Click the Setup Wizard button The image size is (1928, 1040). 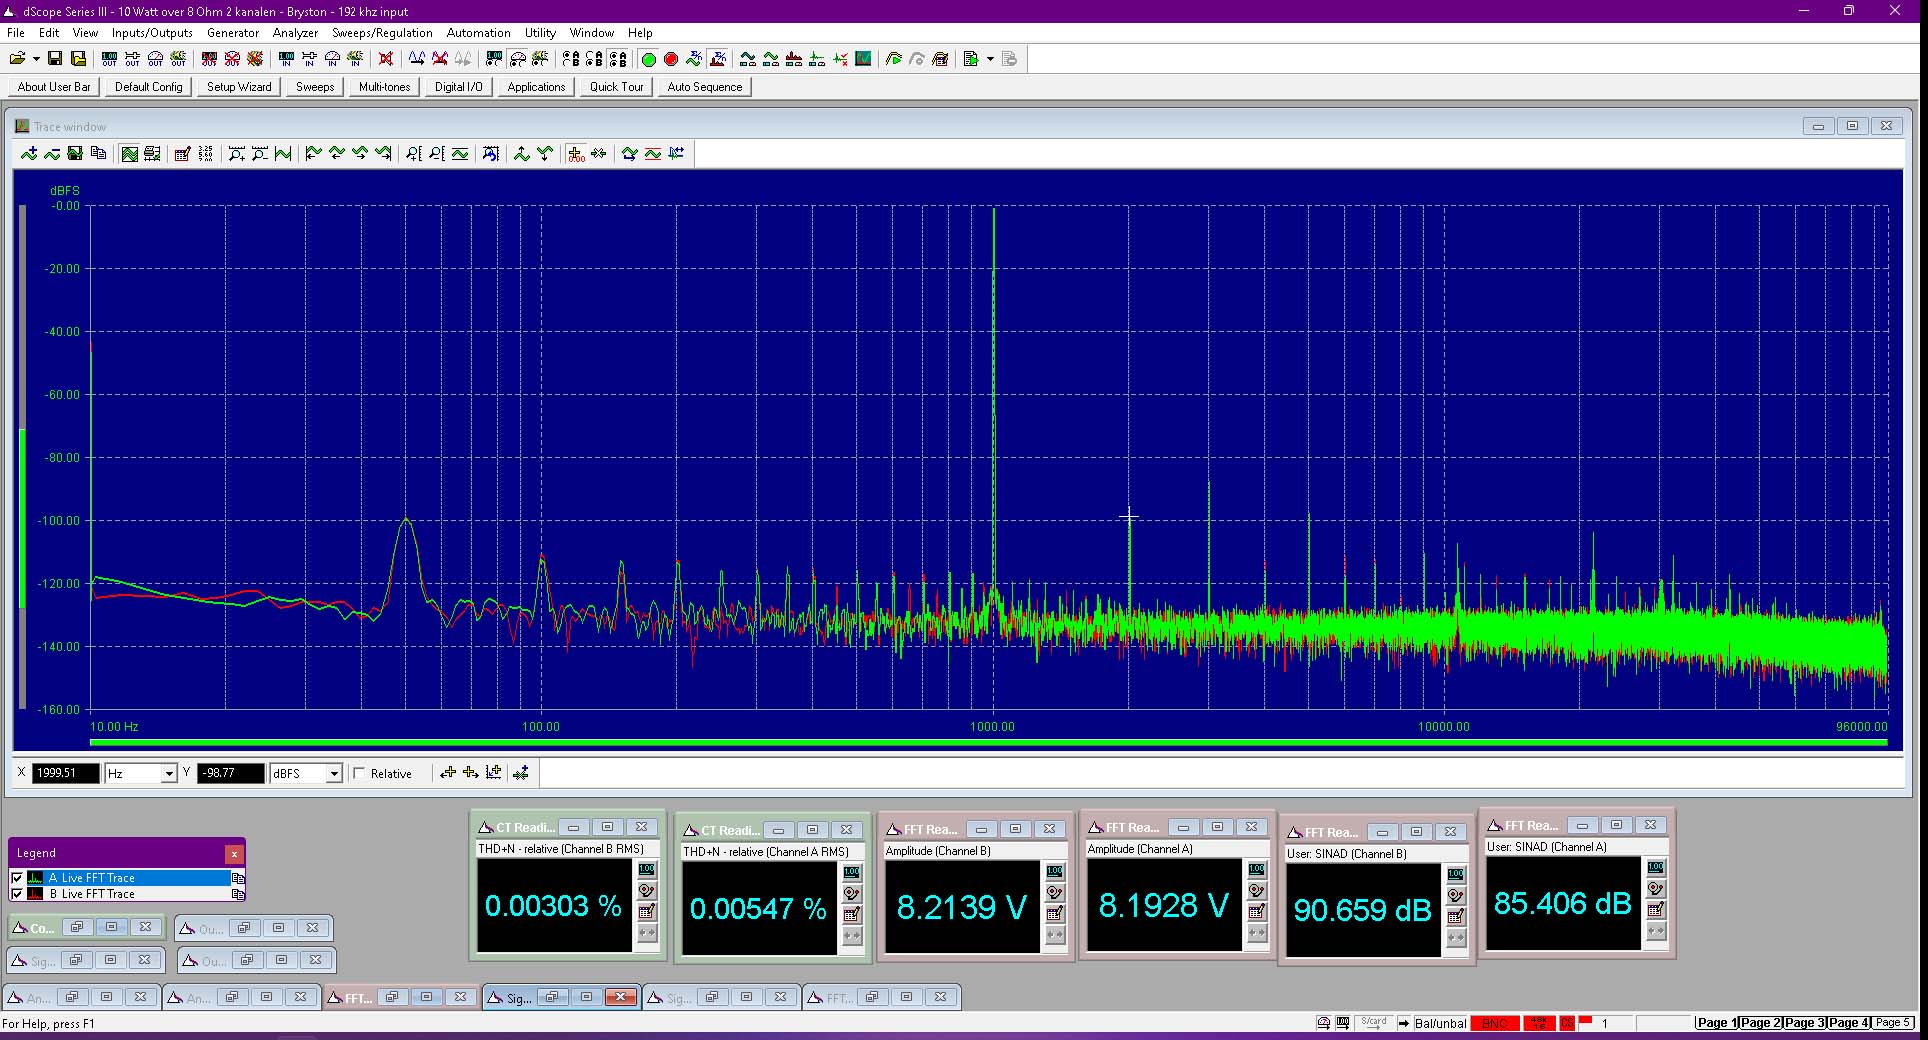[239, 87]
